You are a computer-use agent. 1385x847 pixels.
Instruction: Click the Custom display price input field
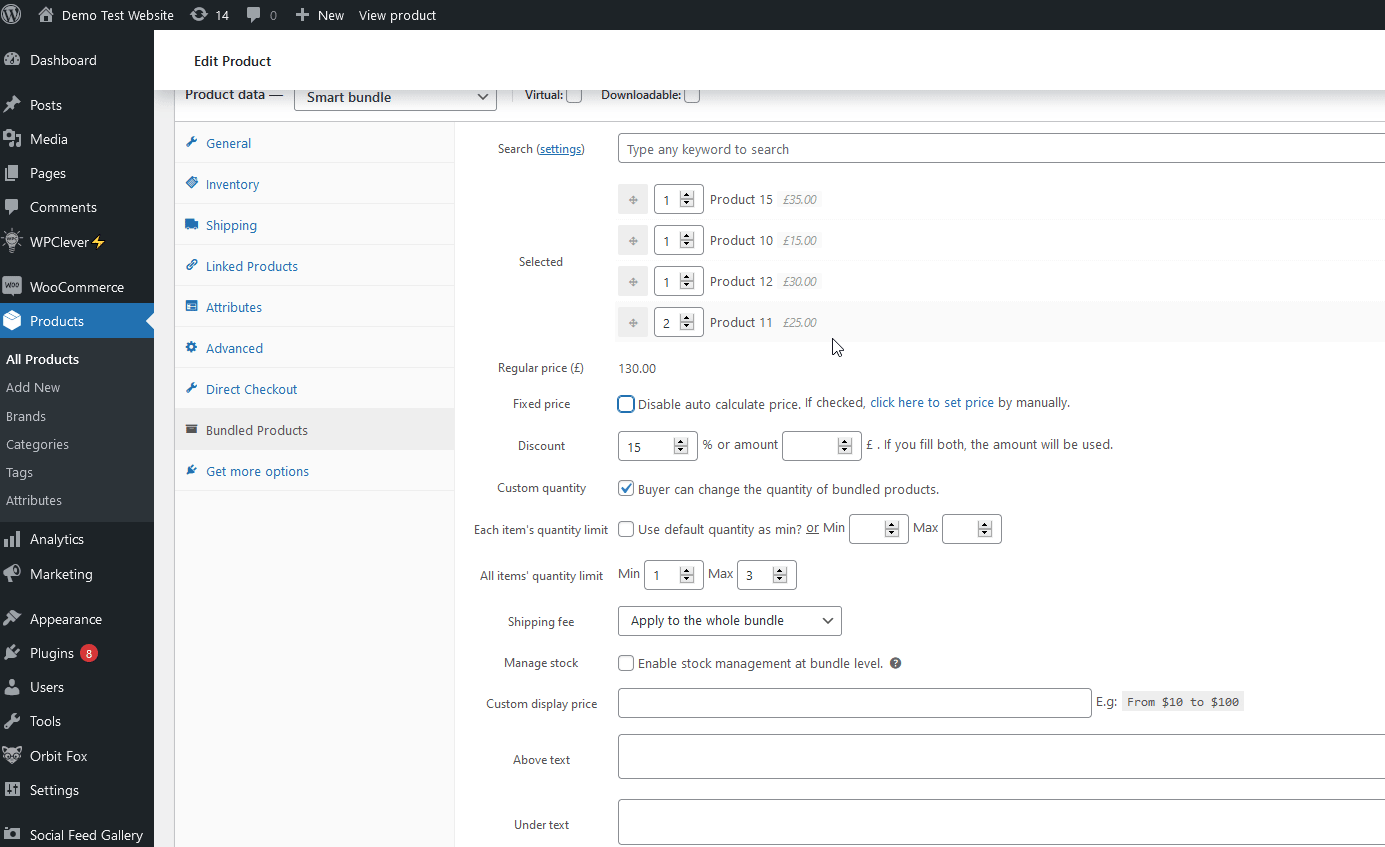click(x=854, y=703)
